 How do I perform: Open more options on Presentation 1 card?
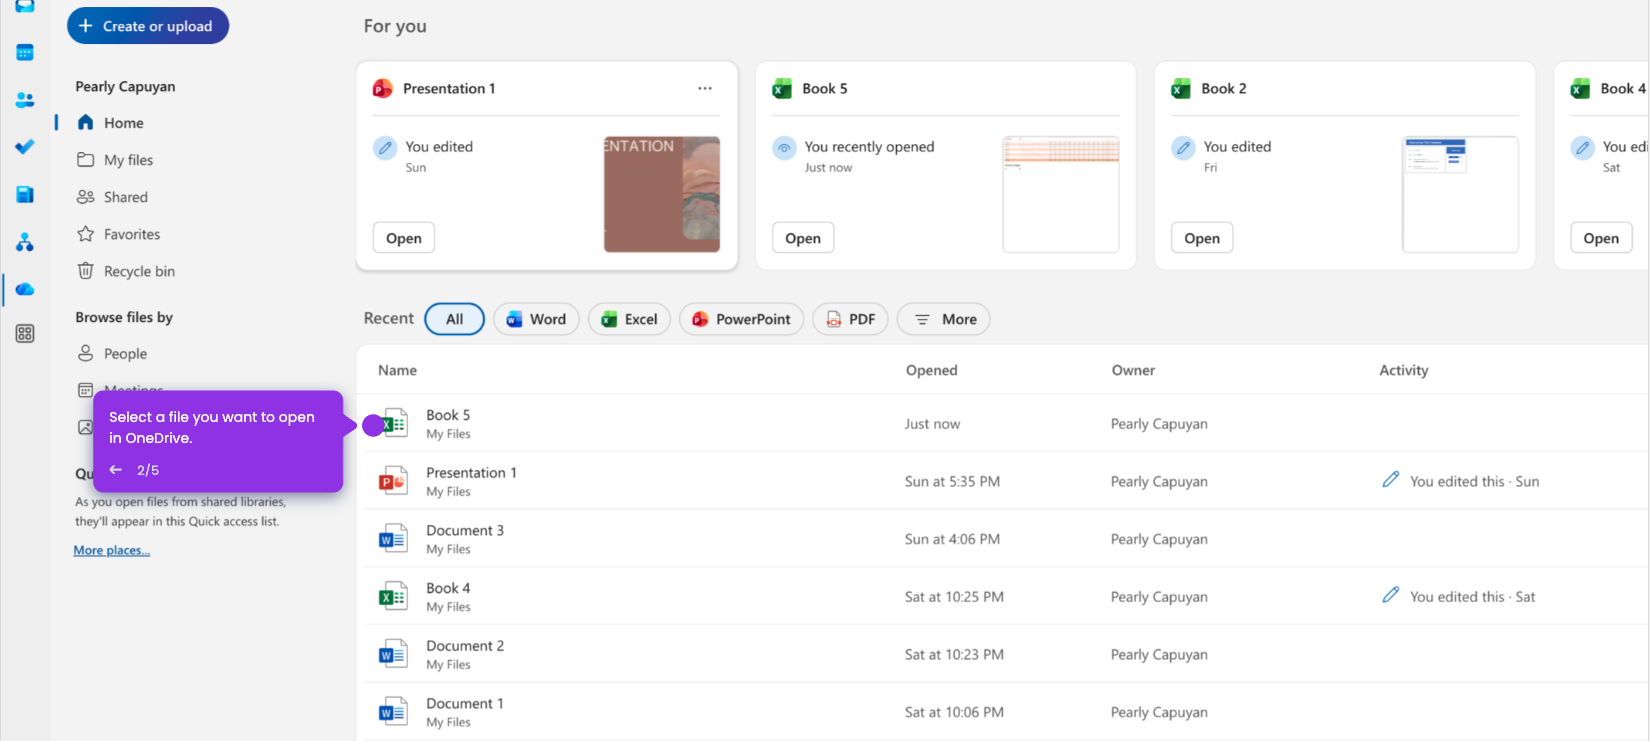pos(705,89)
